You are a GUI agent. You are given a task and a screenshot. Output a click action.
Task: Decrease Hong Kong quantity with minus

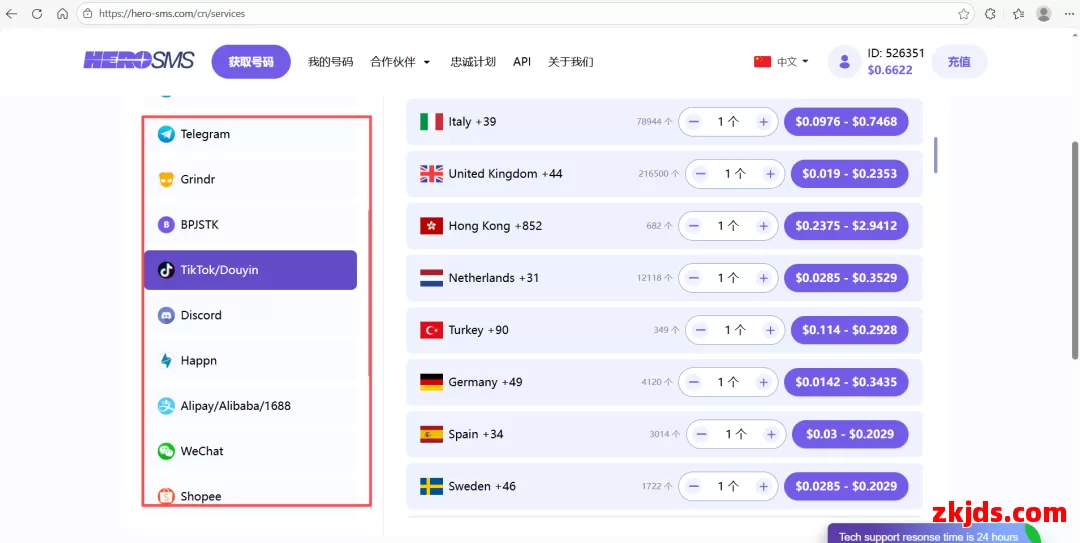[694, 226]
